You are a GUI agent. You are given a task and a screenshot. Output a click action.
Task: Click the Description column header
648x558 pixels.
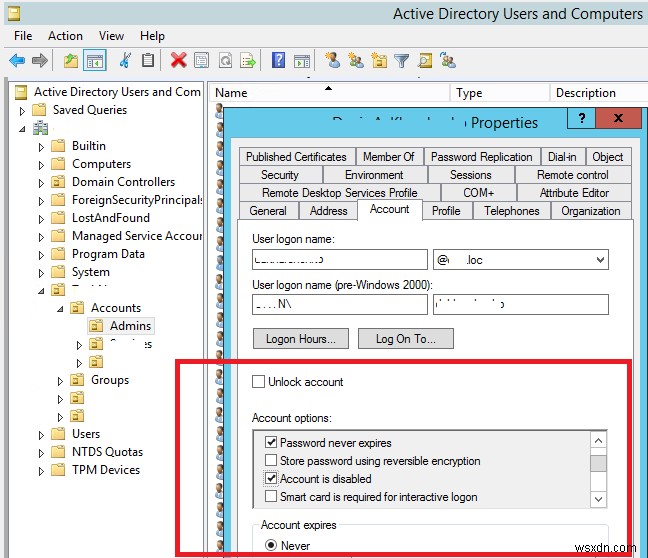tap(599, 93)
